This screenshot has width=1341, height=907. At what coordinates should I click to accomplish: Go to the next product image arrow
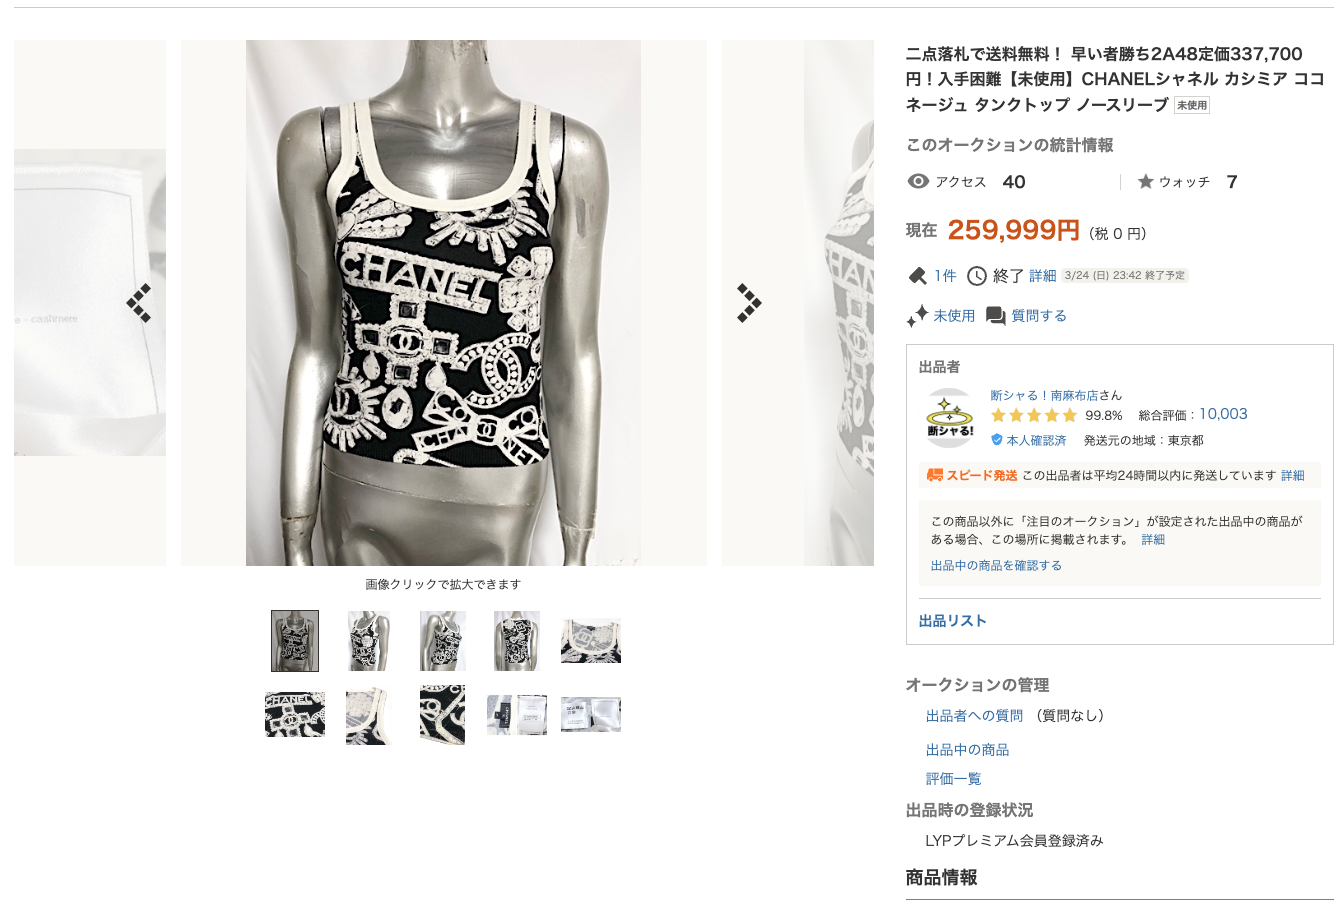(749, 303)
